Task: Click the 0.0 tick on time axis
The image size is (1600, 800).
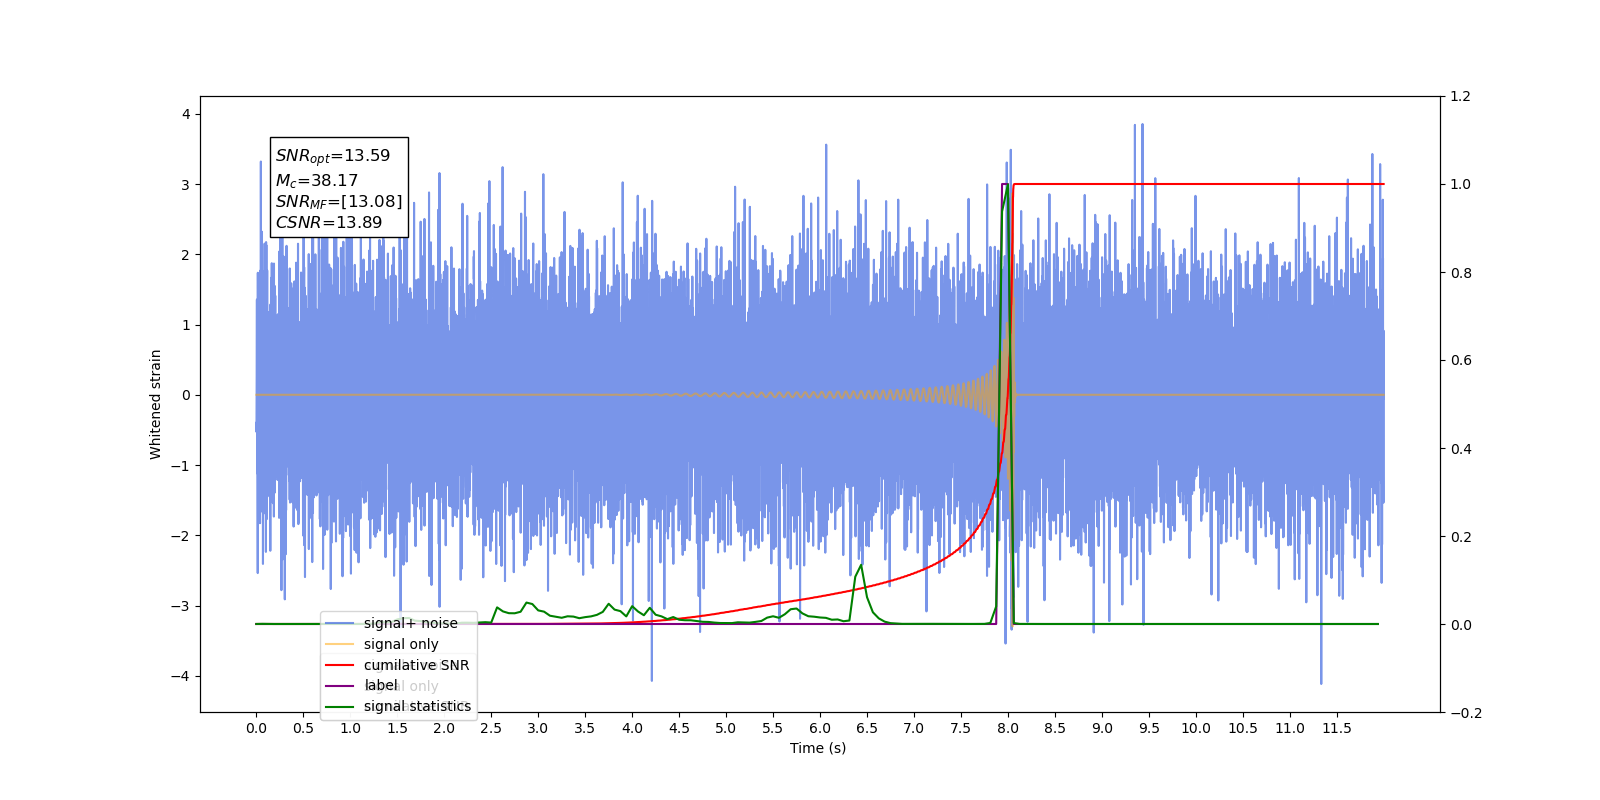Action: [256, 728]
